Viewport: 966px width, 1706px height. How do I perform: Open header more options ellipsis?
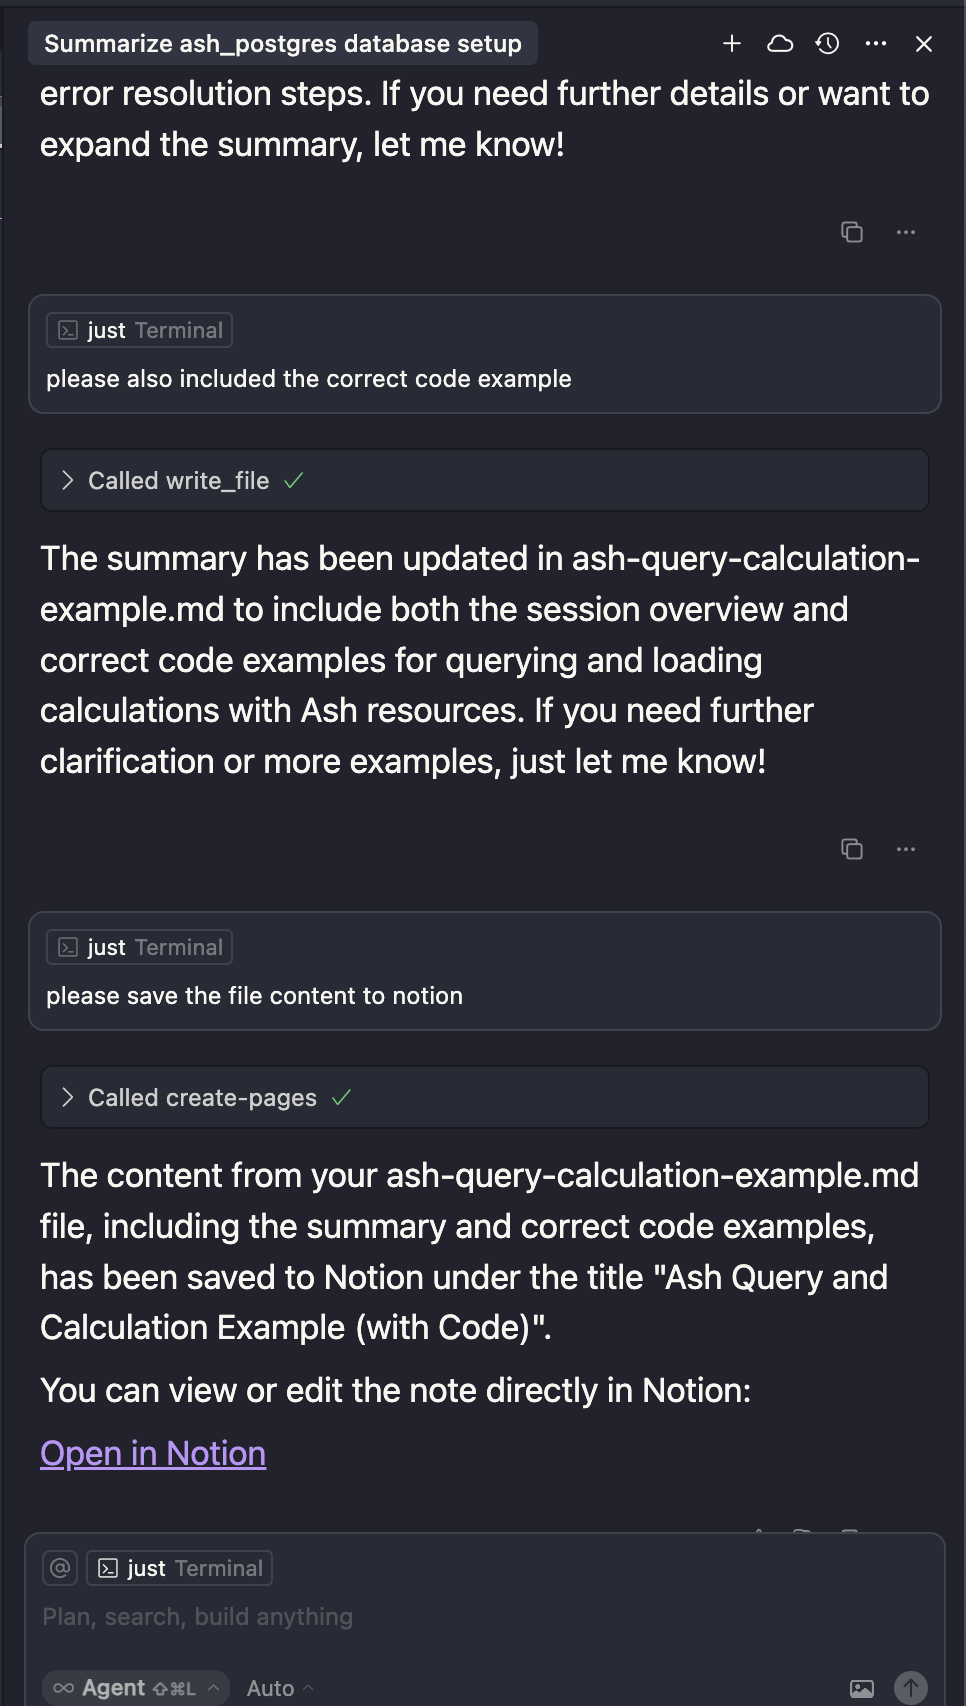(876, 44)
